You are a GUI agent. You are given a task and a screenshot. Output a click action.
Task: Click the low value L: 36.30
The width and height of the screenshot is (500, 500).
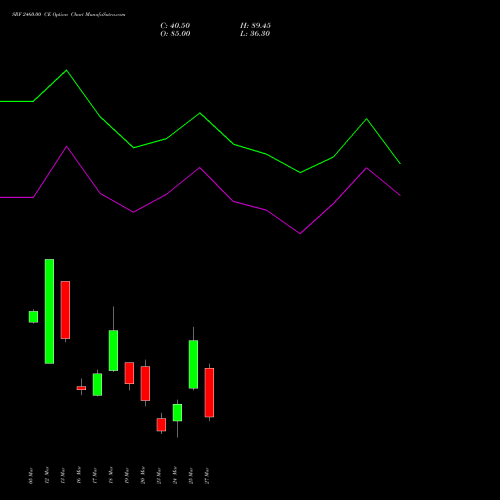coord(255,34)
